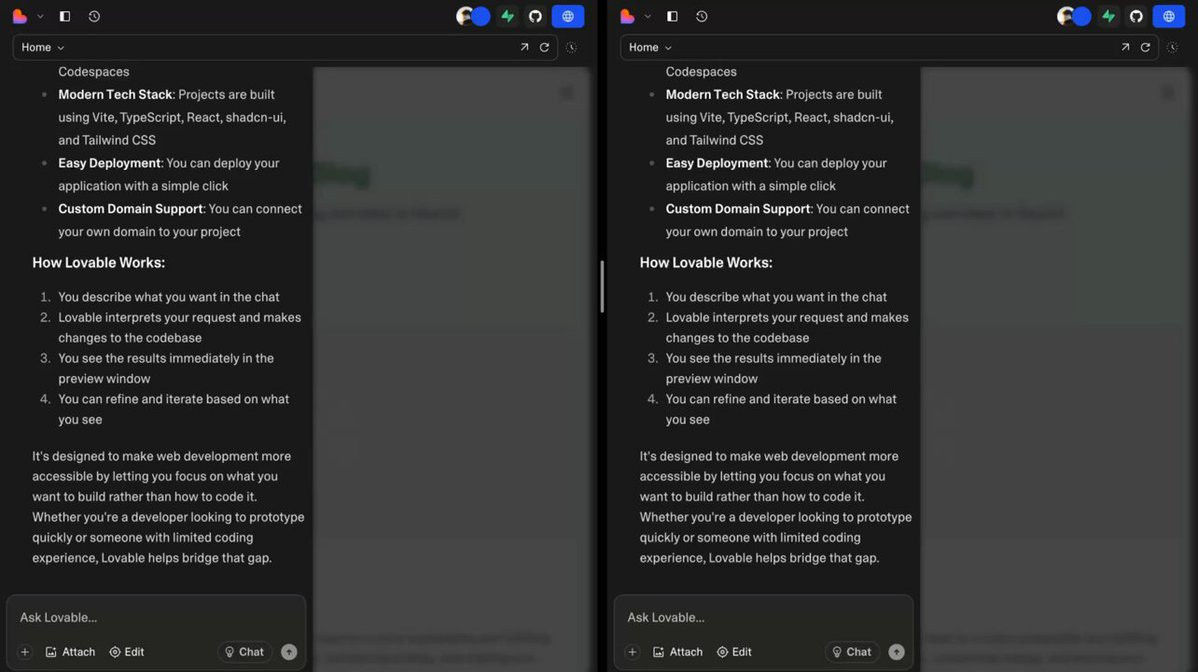
Task: Click 'Modern Tech Stack' text in right window
Action: [x=723, y=95]
